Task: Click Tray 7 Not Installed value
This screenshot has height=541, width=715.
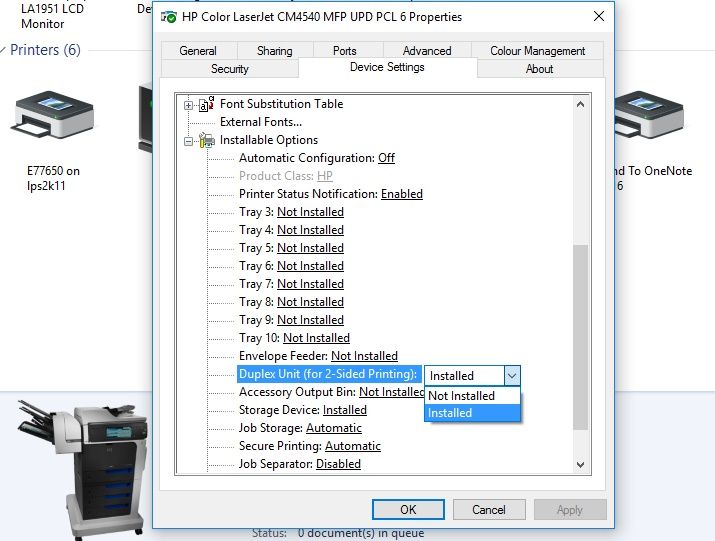Action: pyautogui.click(x=310, y=284)
